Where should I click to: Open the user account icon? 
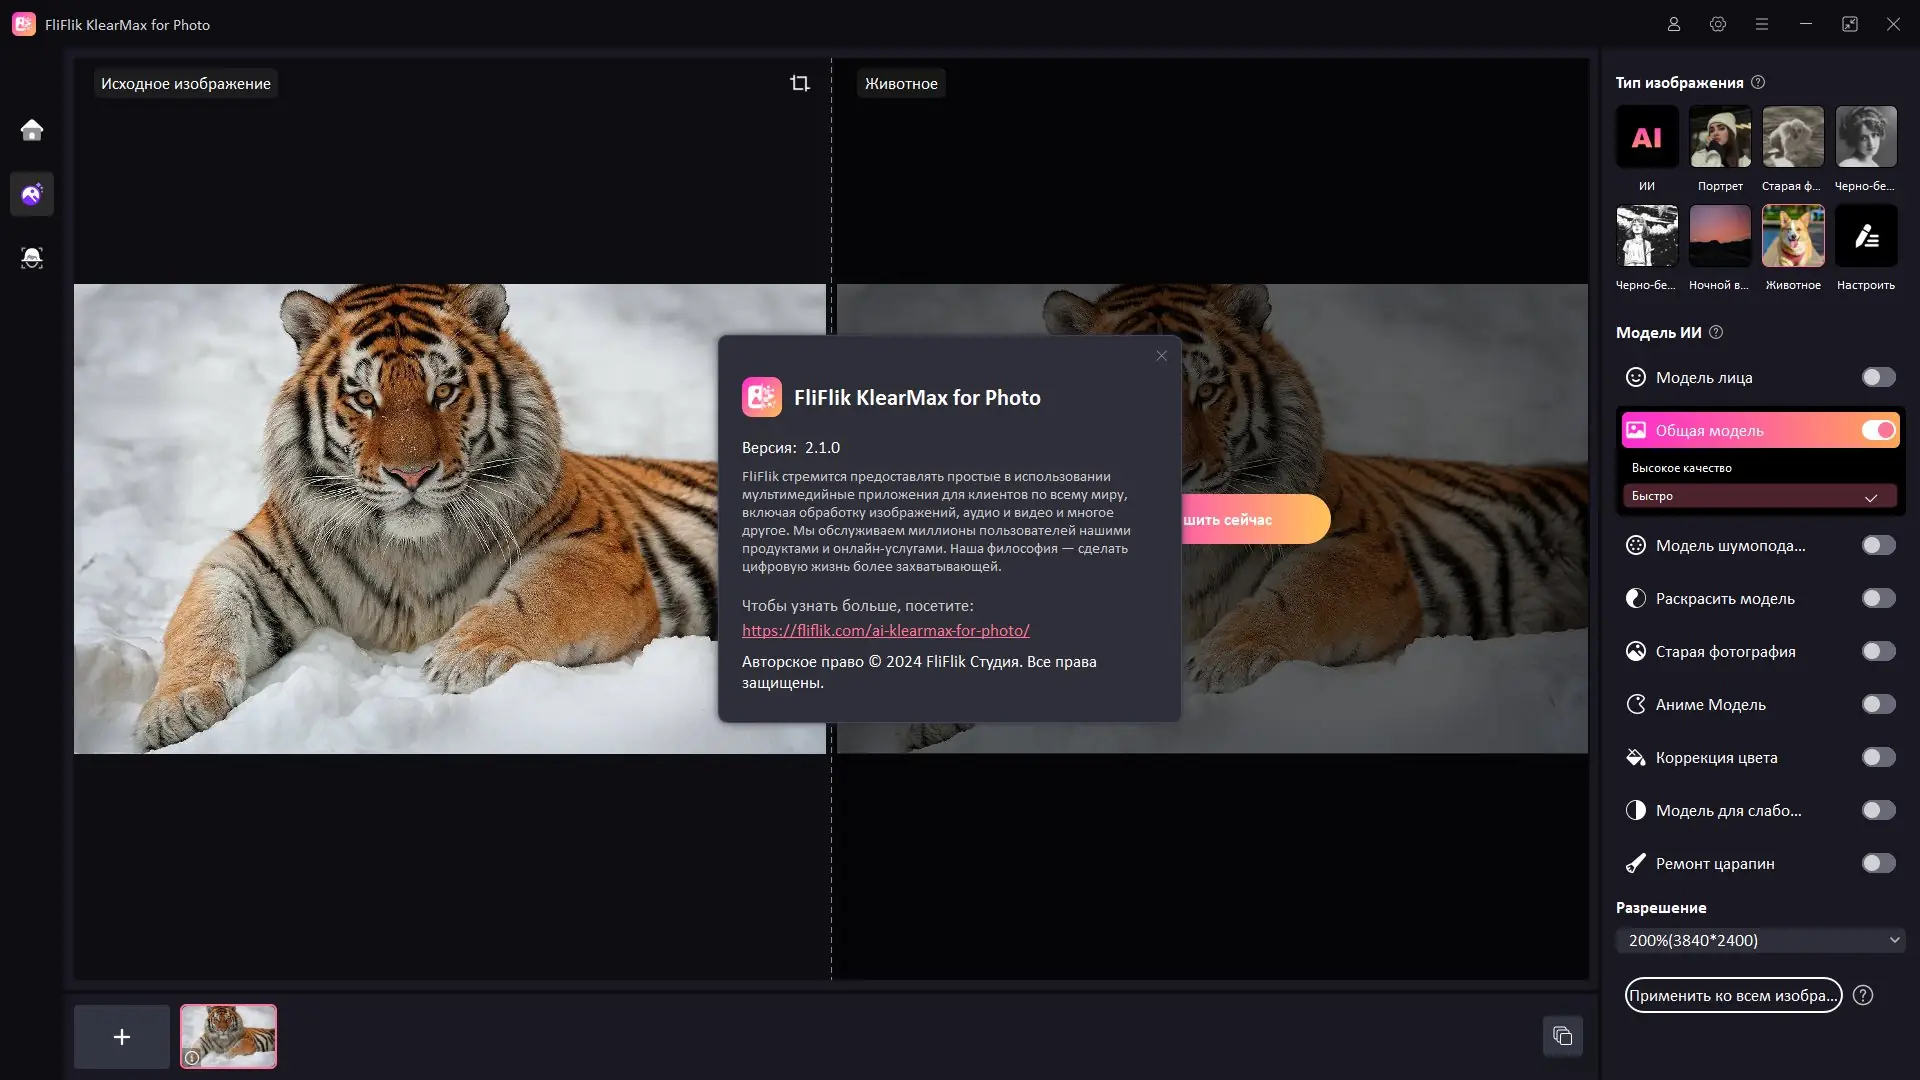point(1674,24)
